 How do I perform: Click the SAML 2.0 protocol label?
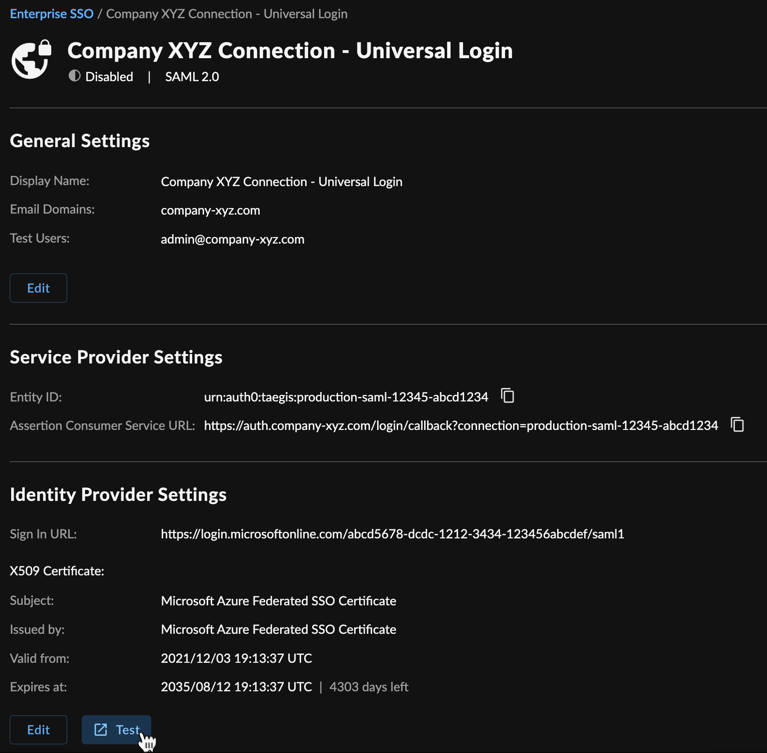coord(192,77)
